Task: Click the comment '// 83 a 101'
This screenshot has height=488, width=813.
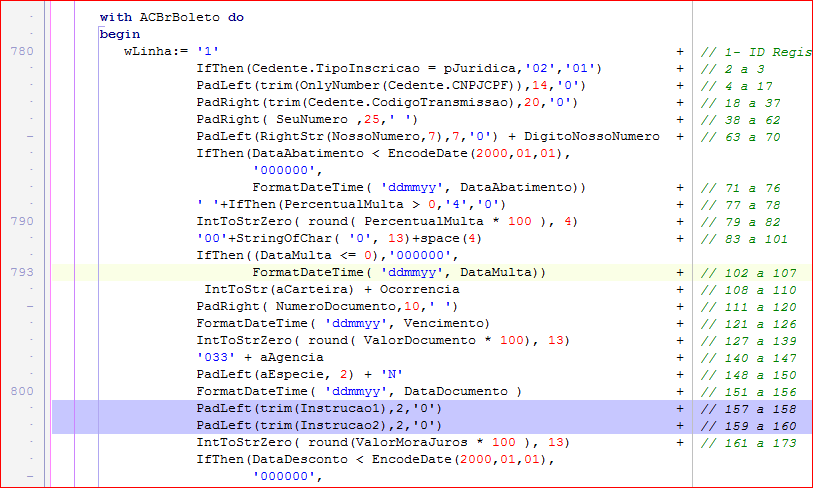Action: pos(744,239)
